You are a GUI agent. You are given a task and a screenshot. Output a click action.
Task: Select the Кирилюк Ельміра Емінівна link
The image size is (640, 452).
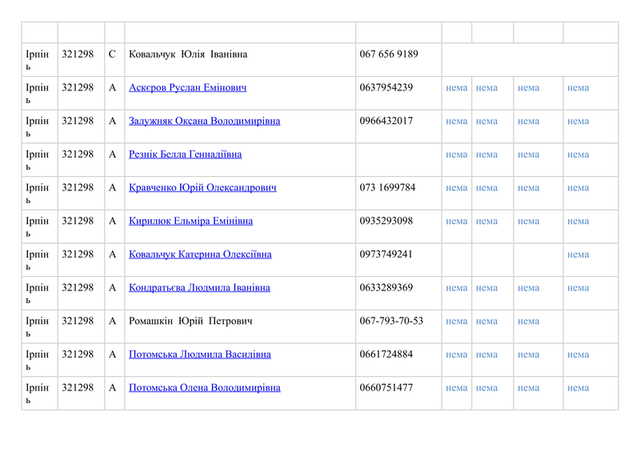click(x=190, y=221)
